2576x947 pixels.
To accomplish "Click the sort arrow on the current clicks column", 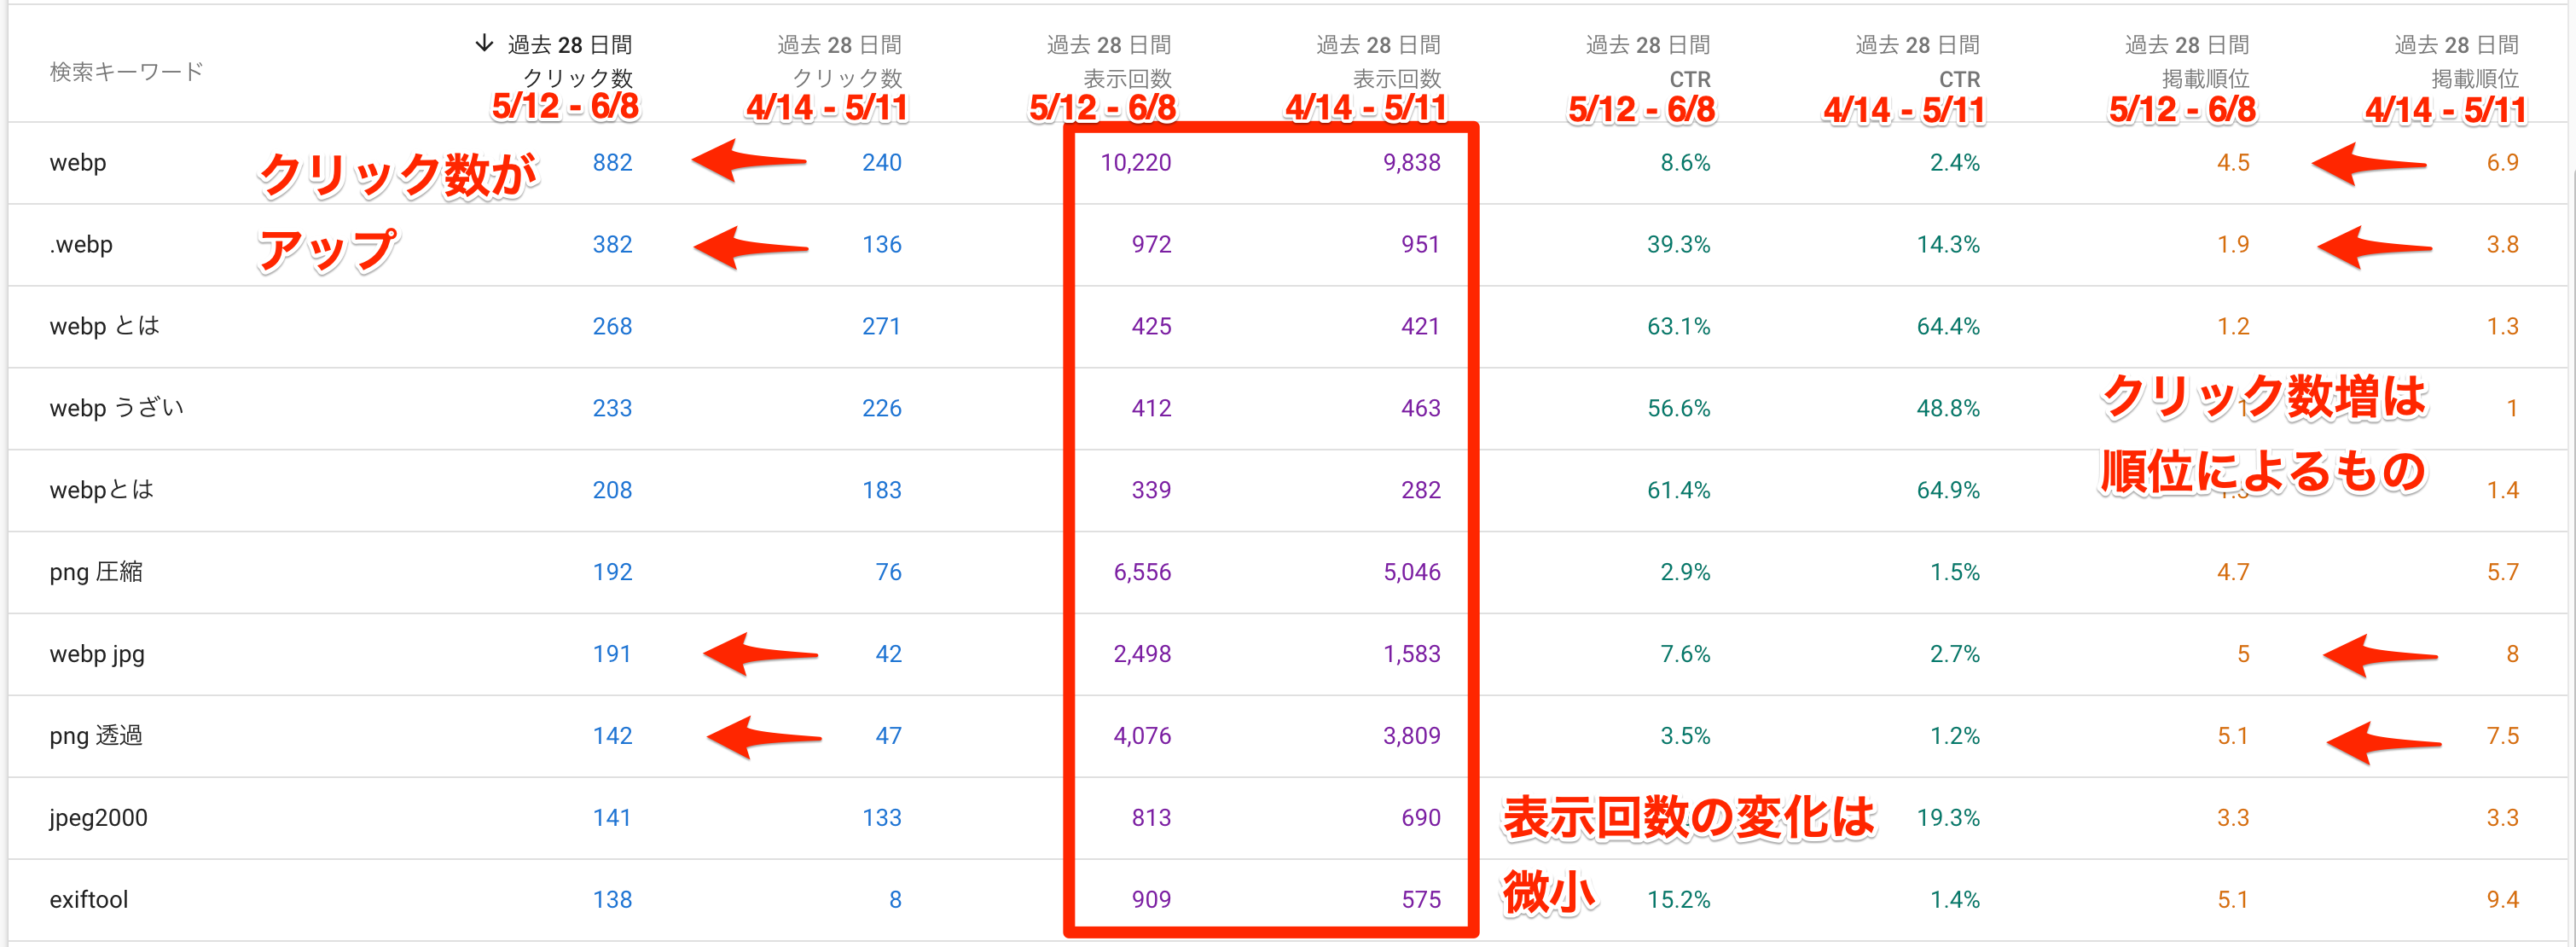I will [484, 43].
